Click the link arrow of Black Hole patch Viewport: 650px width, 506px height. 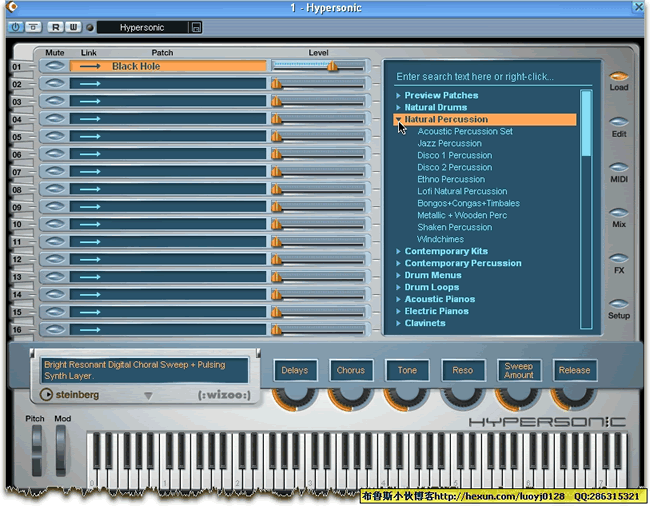(90, 66)
